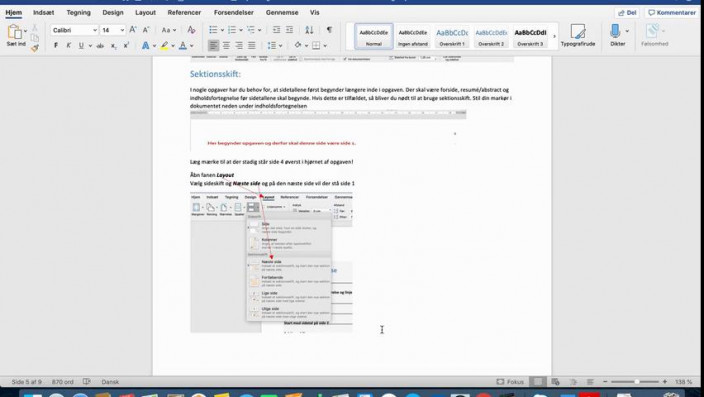
Task: Open the Referencer tab
Action: (x=184, y=13)
